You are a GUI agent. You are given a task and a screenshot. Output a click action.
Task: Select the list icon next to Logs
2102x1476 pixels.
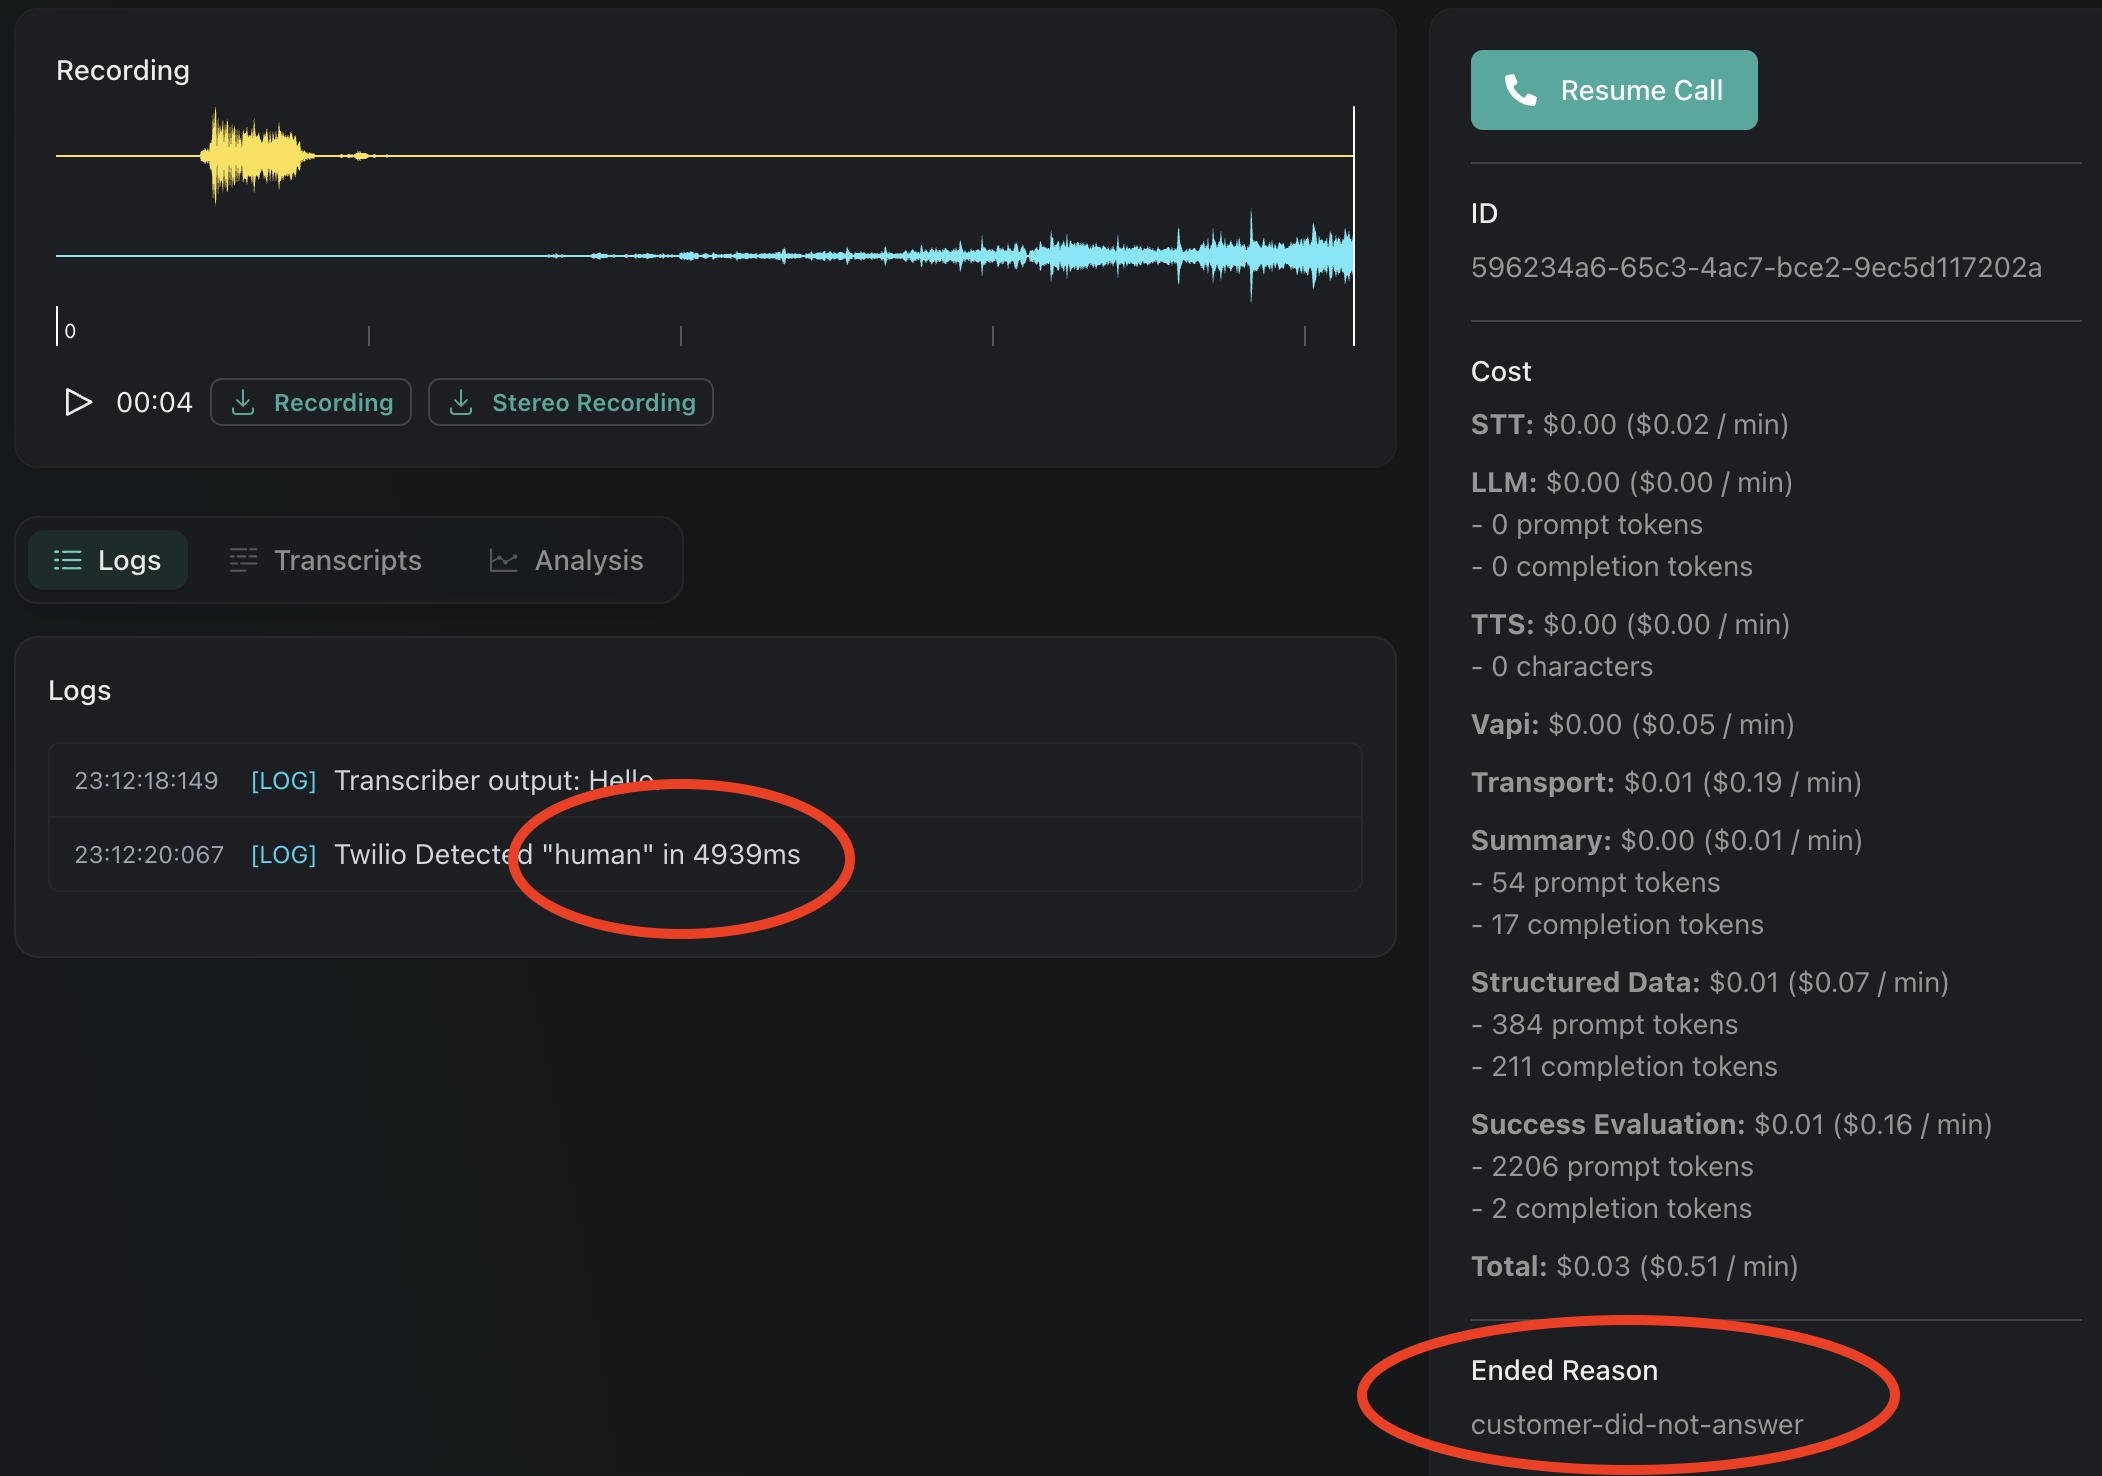(x=65, y=560)
